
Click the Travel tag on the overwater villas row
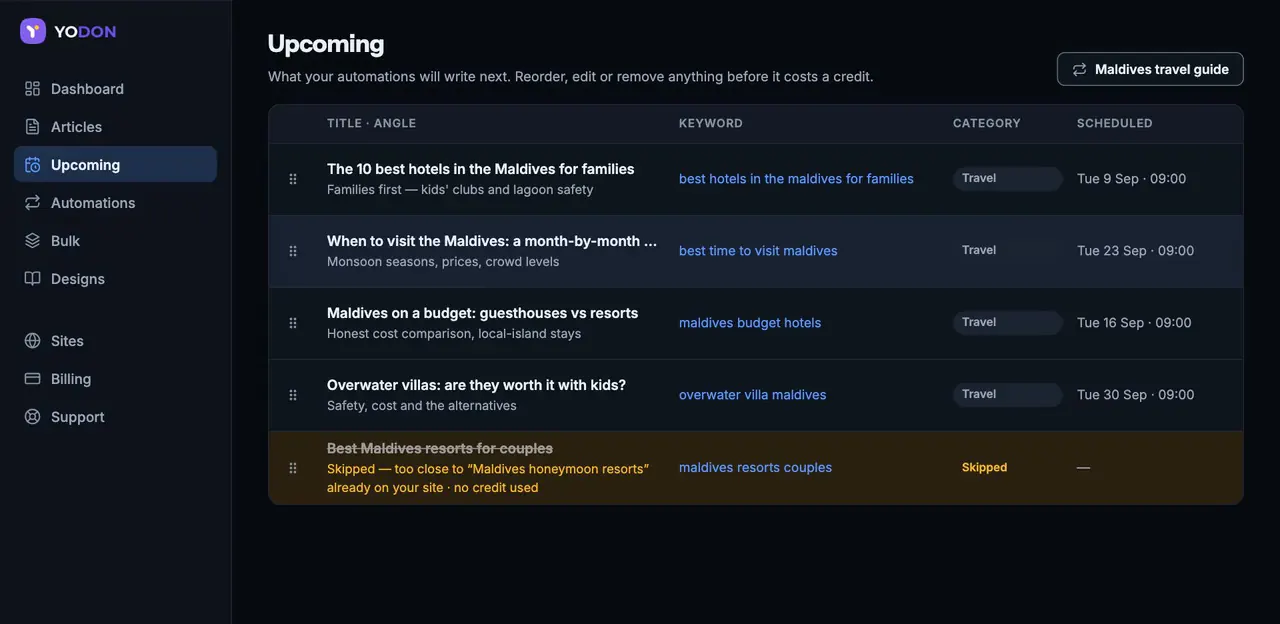(1007, 394)
